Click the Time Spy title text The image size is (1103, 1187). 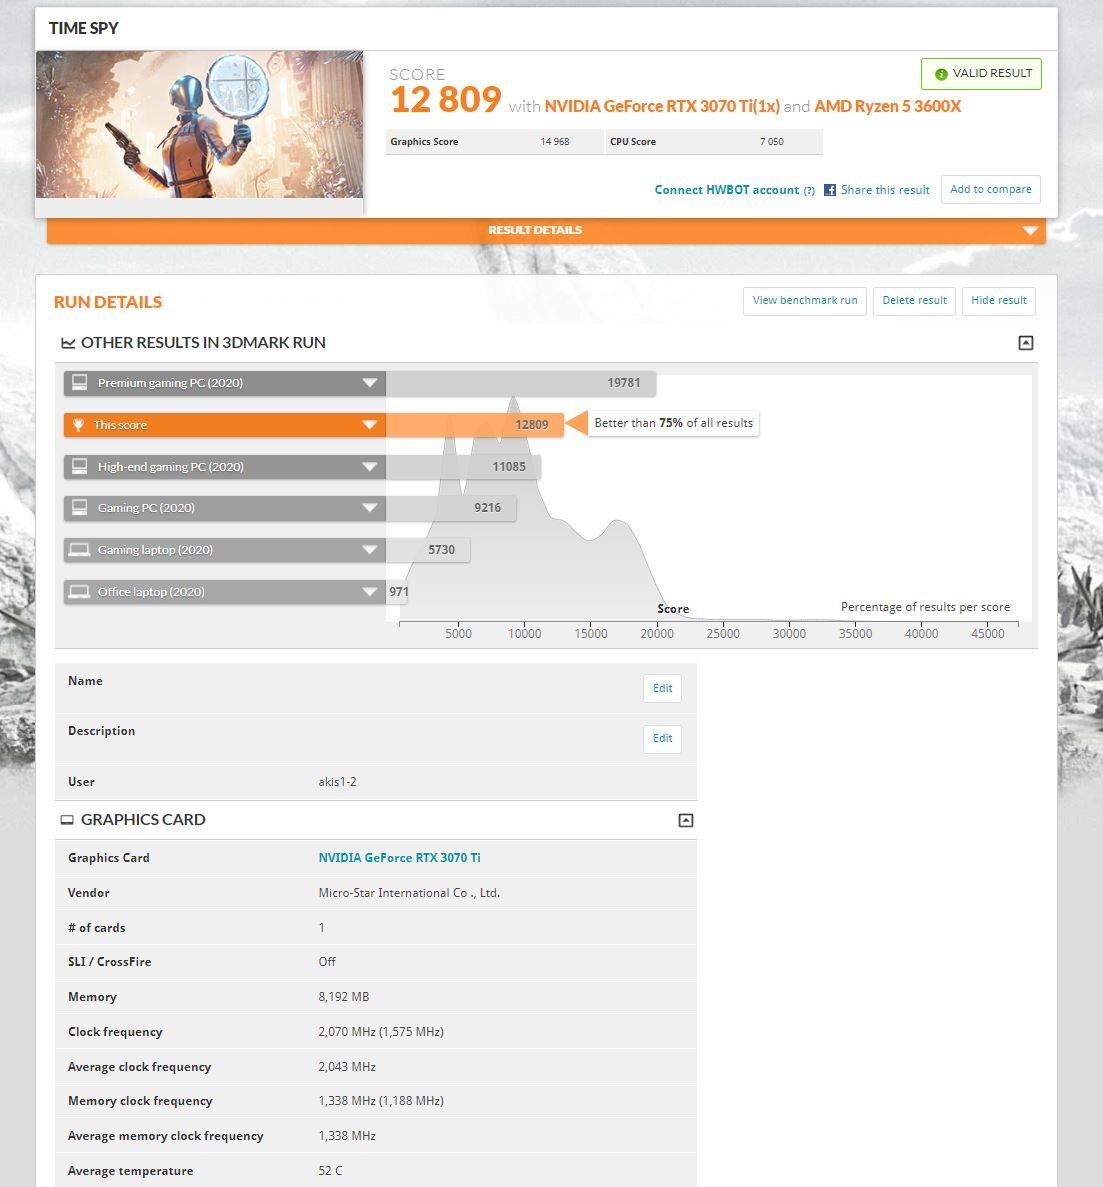(84, 28)
